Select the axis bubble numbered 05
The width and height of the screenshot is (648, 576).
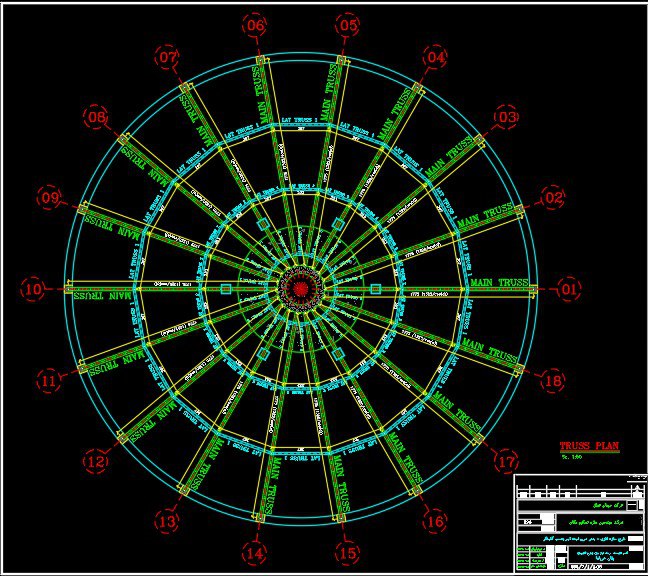pyautogui.click(x=347, y=25)
